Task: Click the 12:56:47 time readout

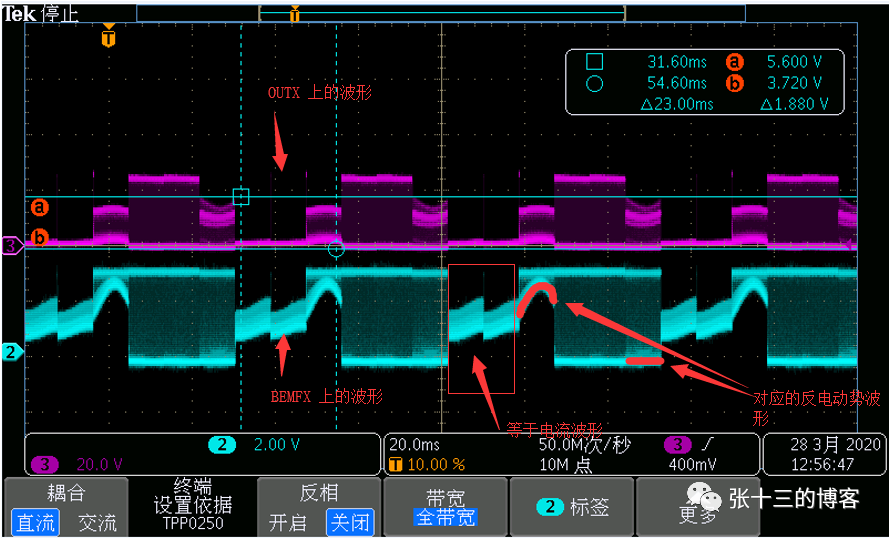Action: click(822, 465)
